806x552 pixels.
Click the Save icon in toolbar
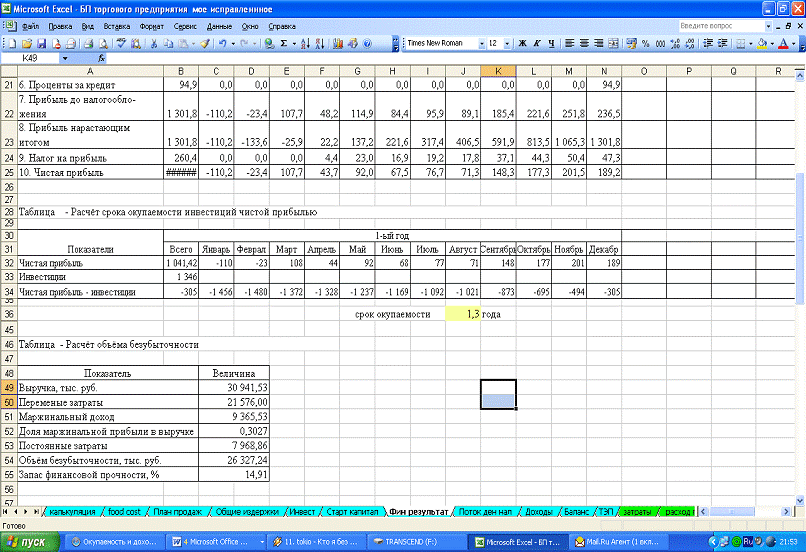click(41, 44)
